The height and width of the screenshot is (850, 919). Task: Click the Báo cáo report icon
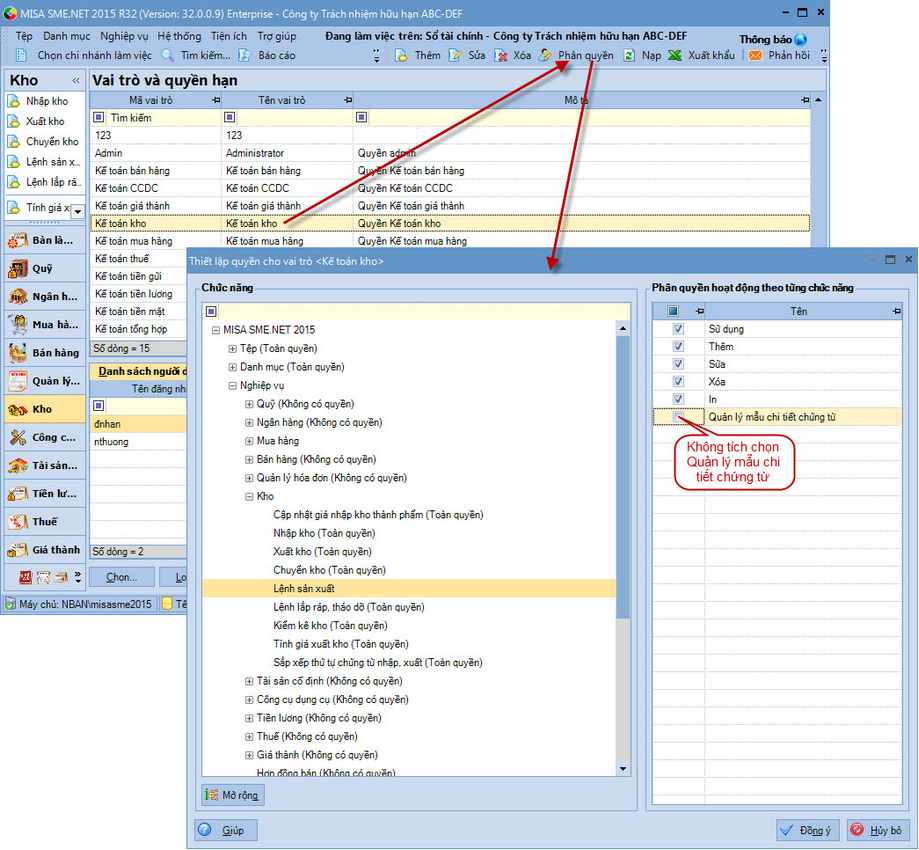pos(246,56)
